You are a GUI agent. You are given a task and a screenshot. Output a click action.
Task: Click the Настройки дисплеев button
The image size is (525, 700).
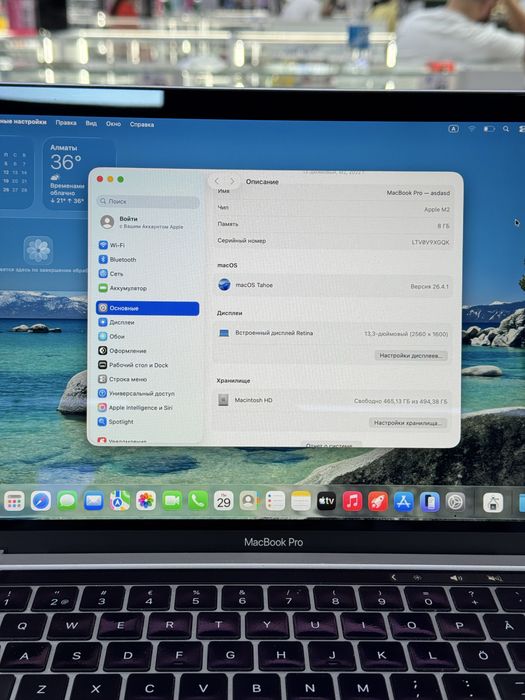tap(411, 355)
